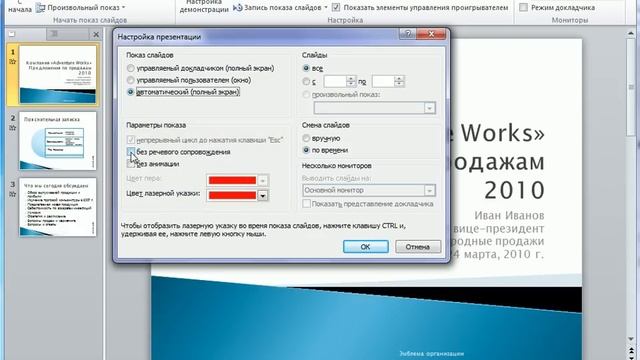The height and width of the screenshot is (360, 640).
Task: Click the scroll down arrow of slide area
Action: coord(631,339)
